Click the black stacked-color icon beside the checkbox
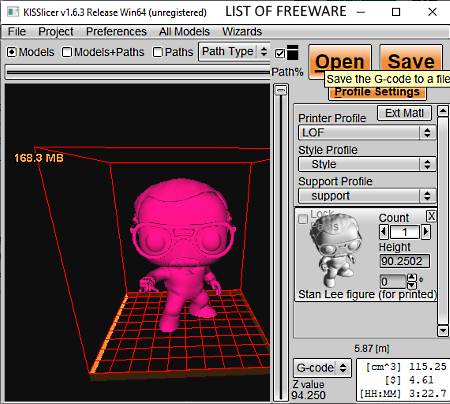 [x=292, y=53]
